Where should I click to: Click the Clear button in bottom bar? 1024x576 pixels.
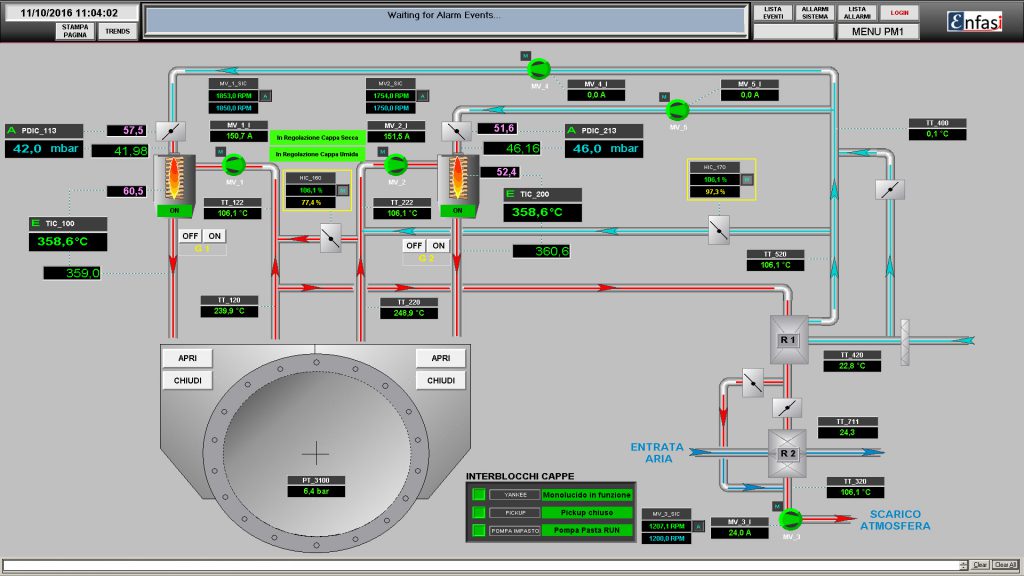(x=980, y=565)
